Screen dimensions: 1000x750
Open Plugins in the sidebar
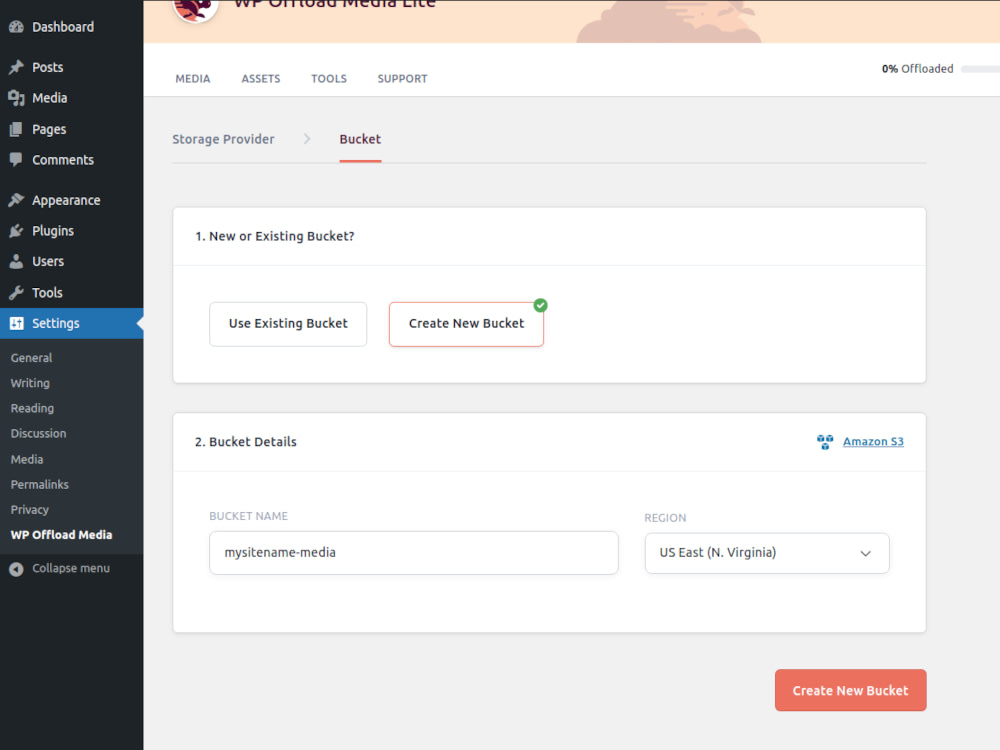[x=53, y=231]
